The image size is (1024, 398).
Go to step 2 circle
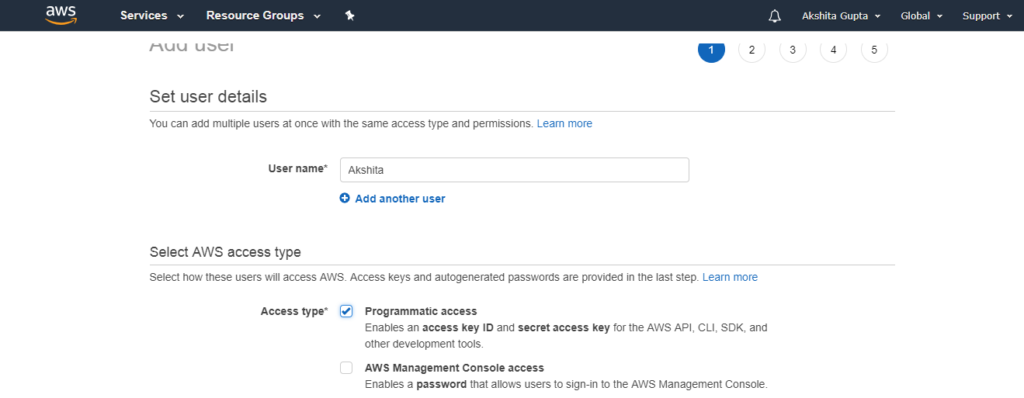[x=752, y=50]
